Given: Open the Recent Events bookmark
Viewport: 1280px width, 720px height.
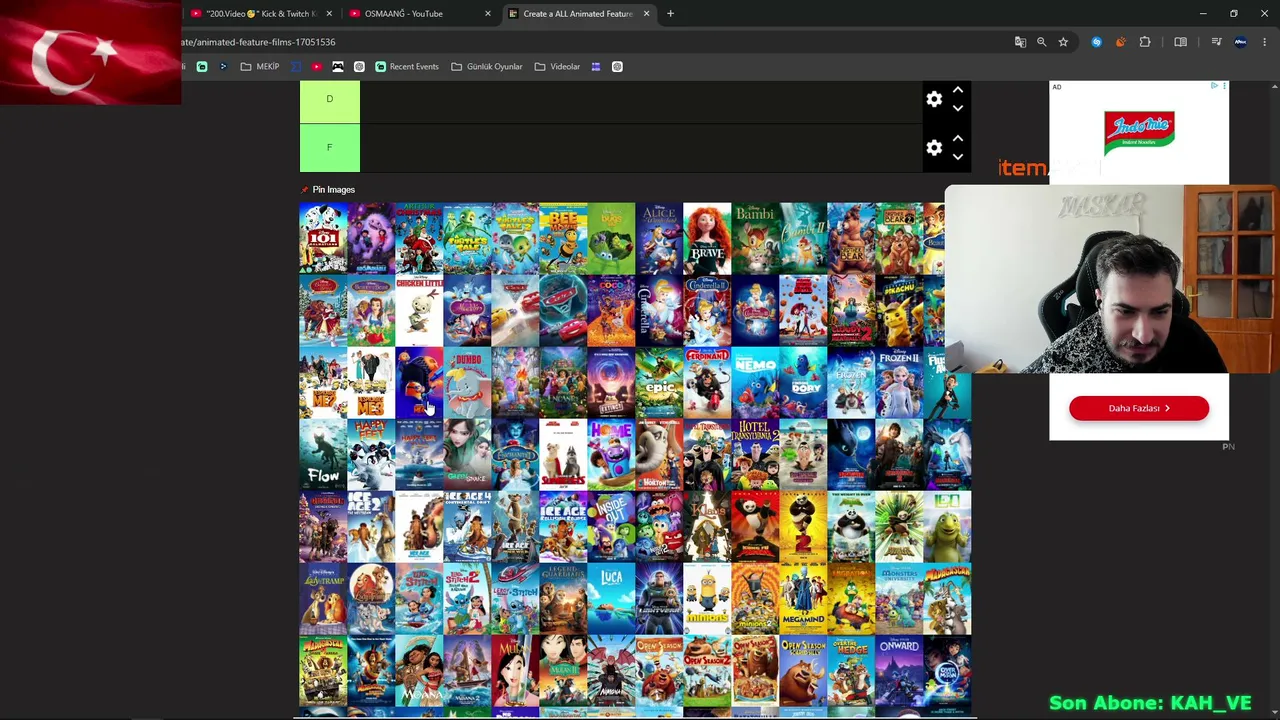Looking at the screenshot, I should (x=407, y=67).
